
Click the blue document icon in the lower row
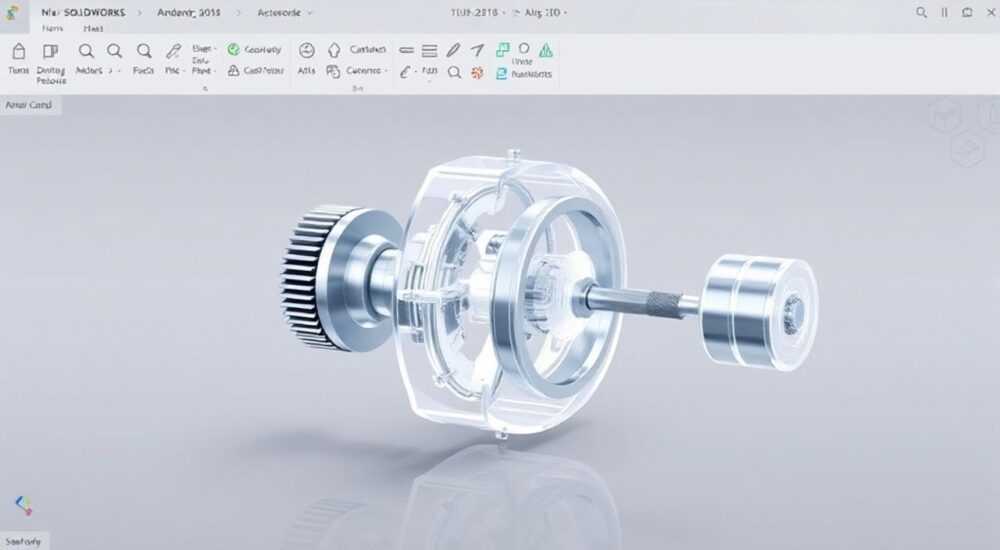[x=501, y=74]
